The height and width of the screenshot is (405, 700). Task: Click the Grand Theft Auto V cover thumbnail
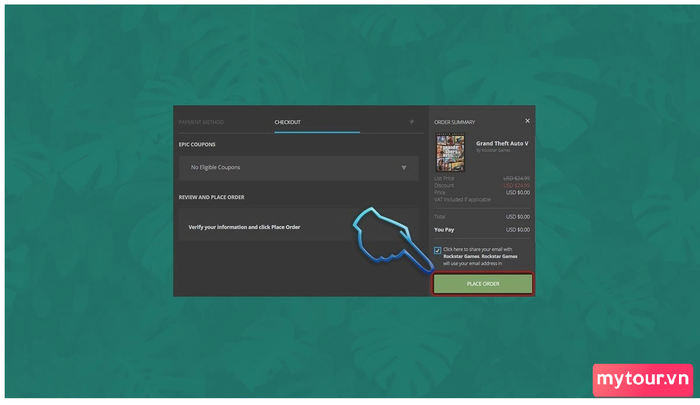(450, 152)
